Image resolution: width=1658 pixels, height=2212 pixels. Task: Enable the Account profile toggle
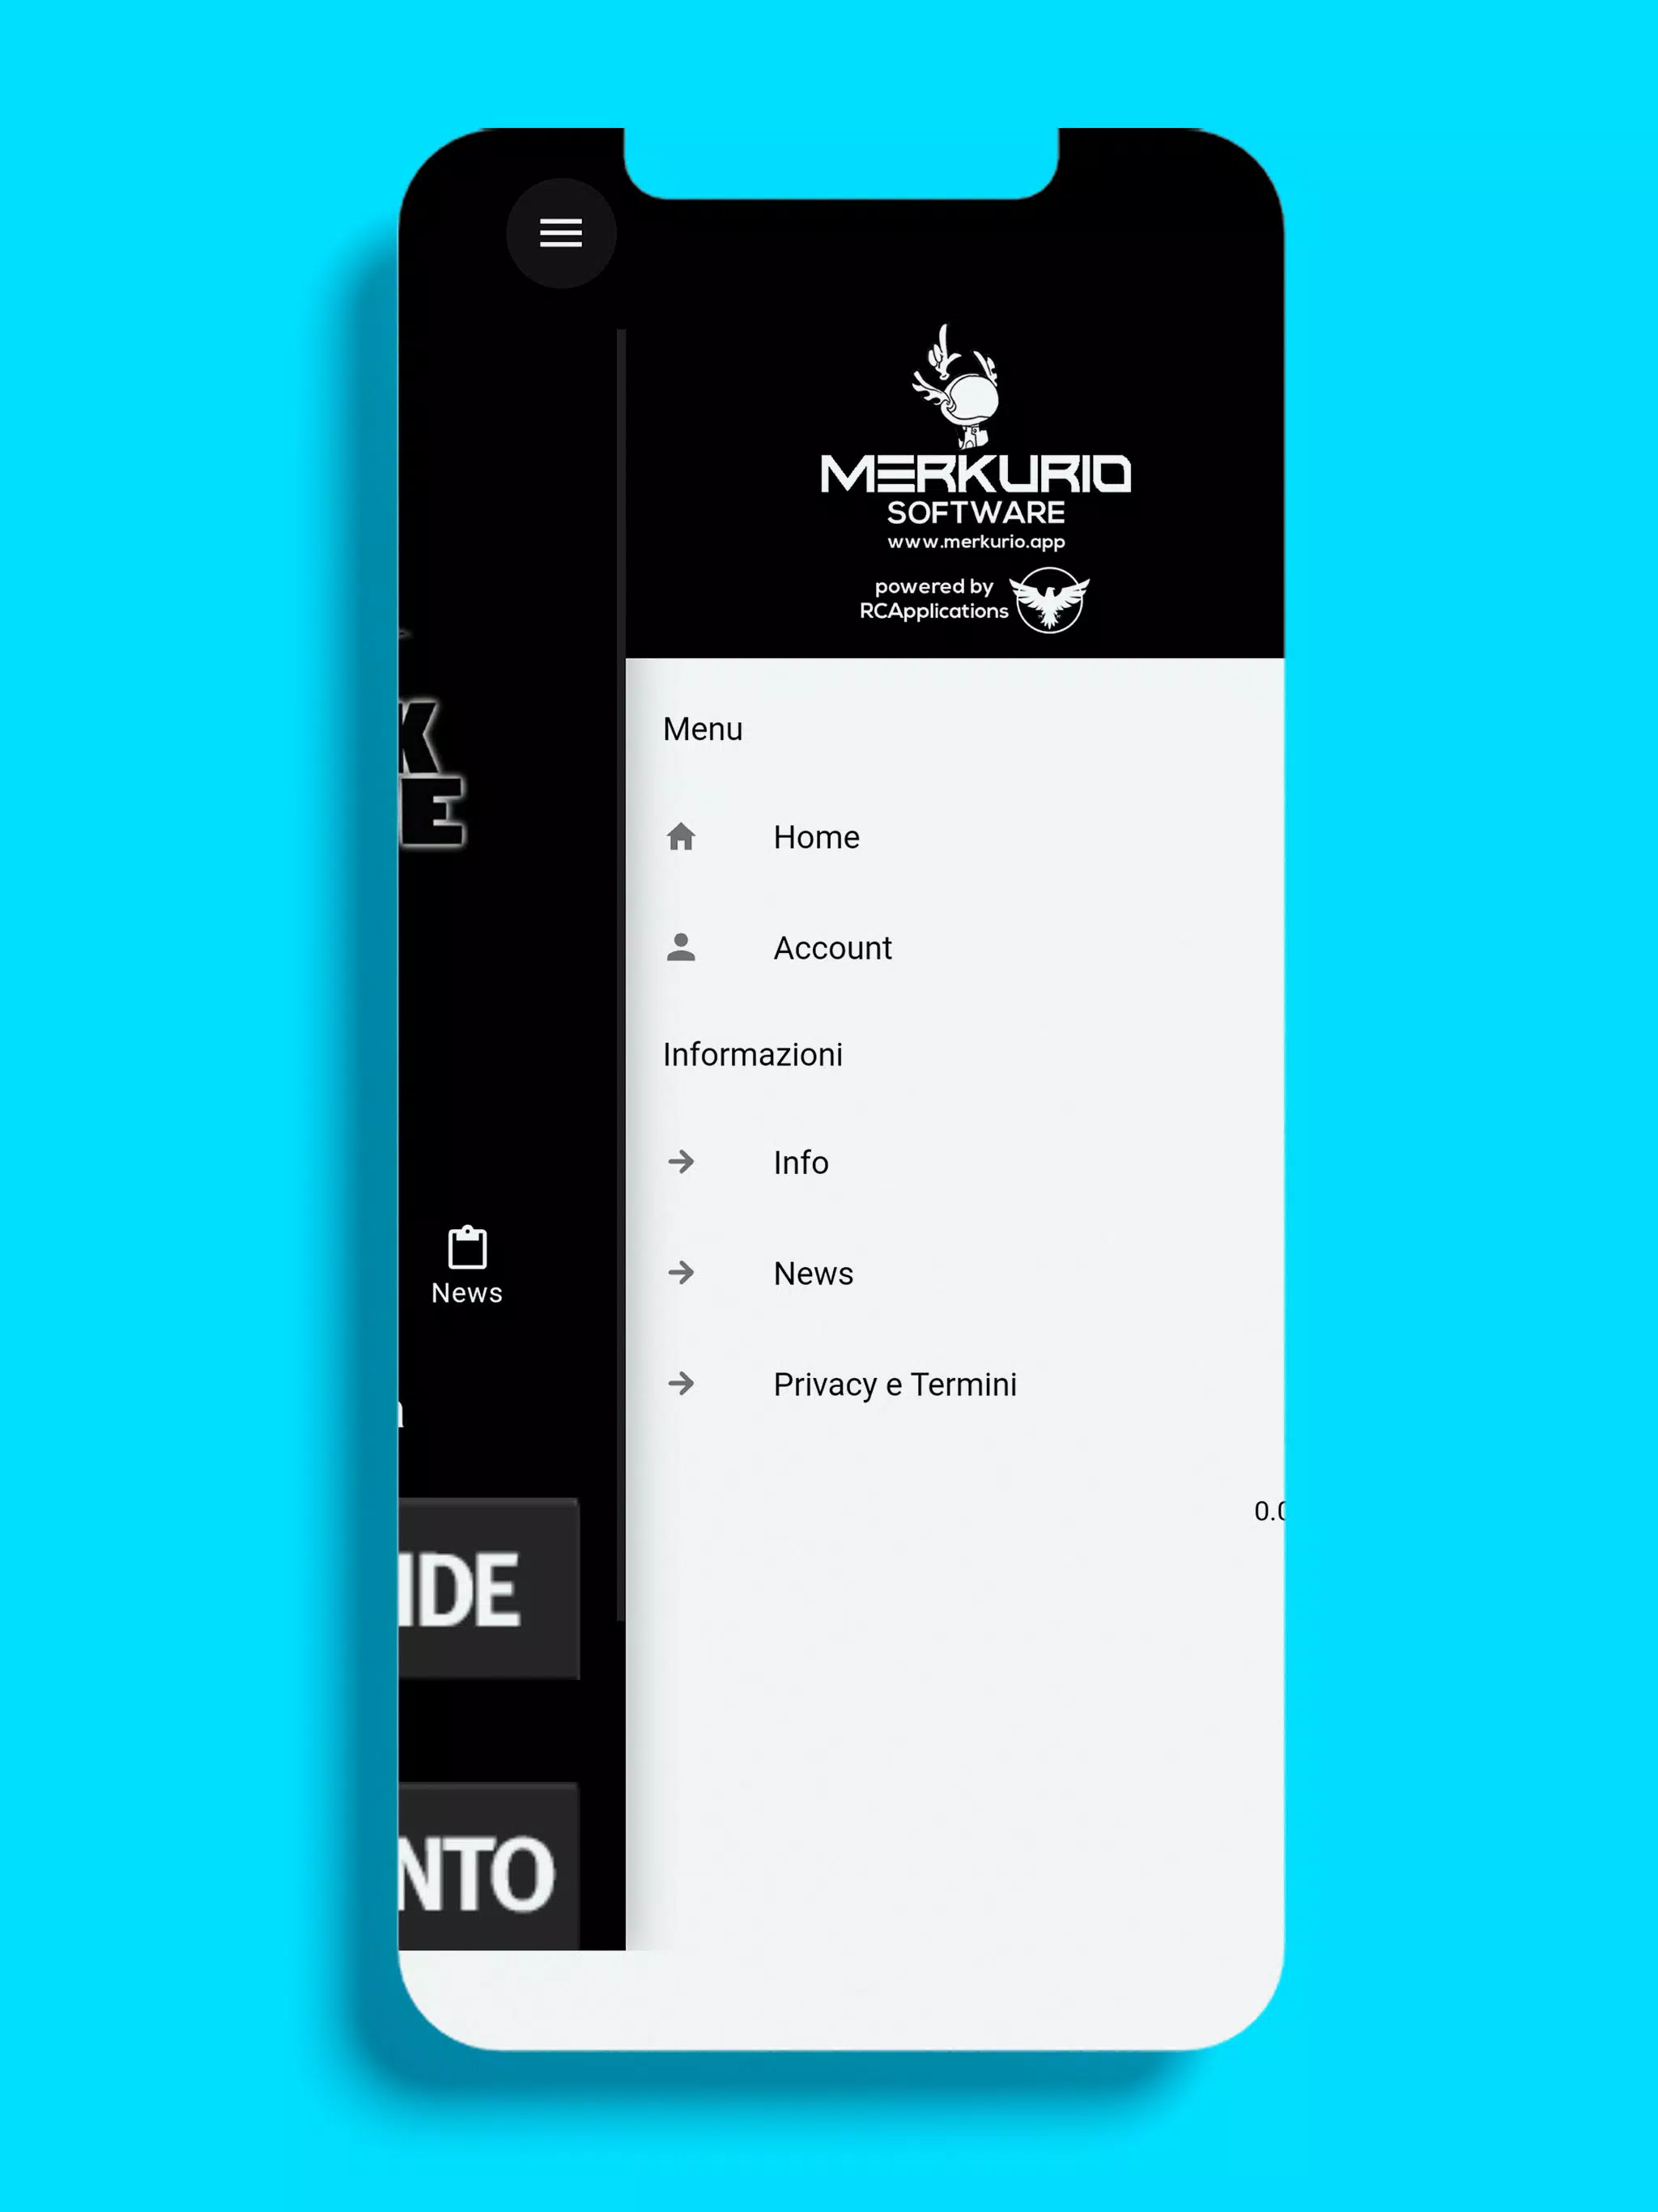tap(831, 947)
